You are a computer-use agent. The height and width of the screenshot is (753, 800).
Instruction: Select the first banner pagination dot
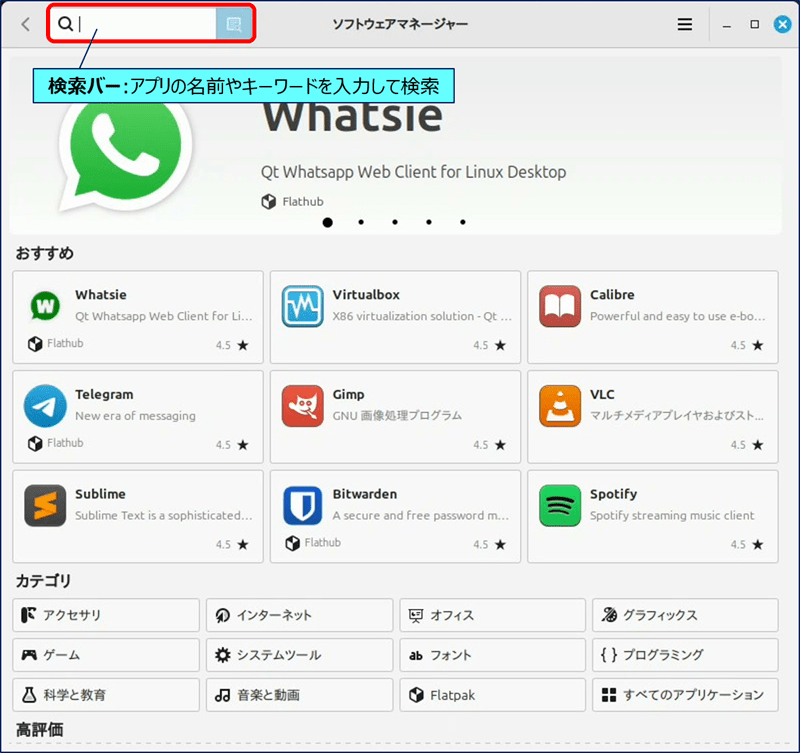coord(328,222)
